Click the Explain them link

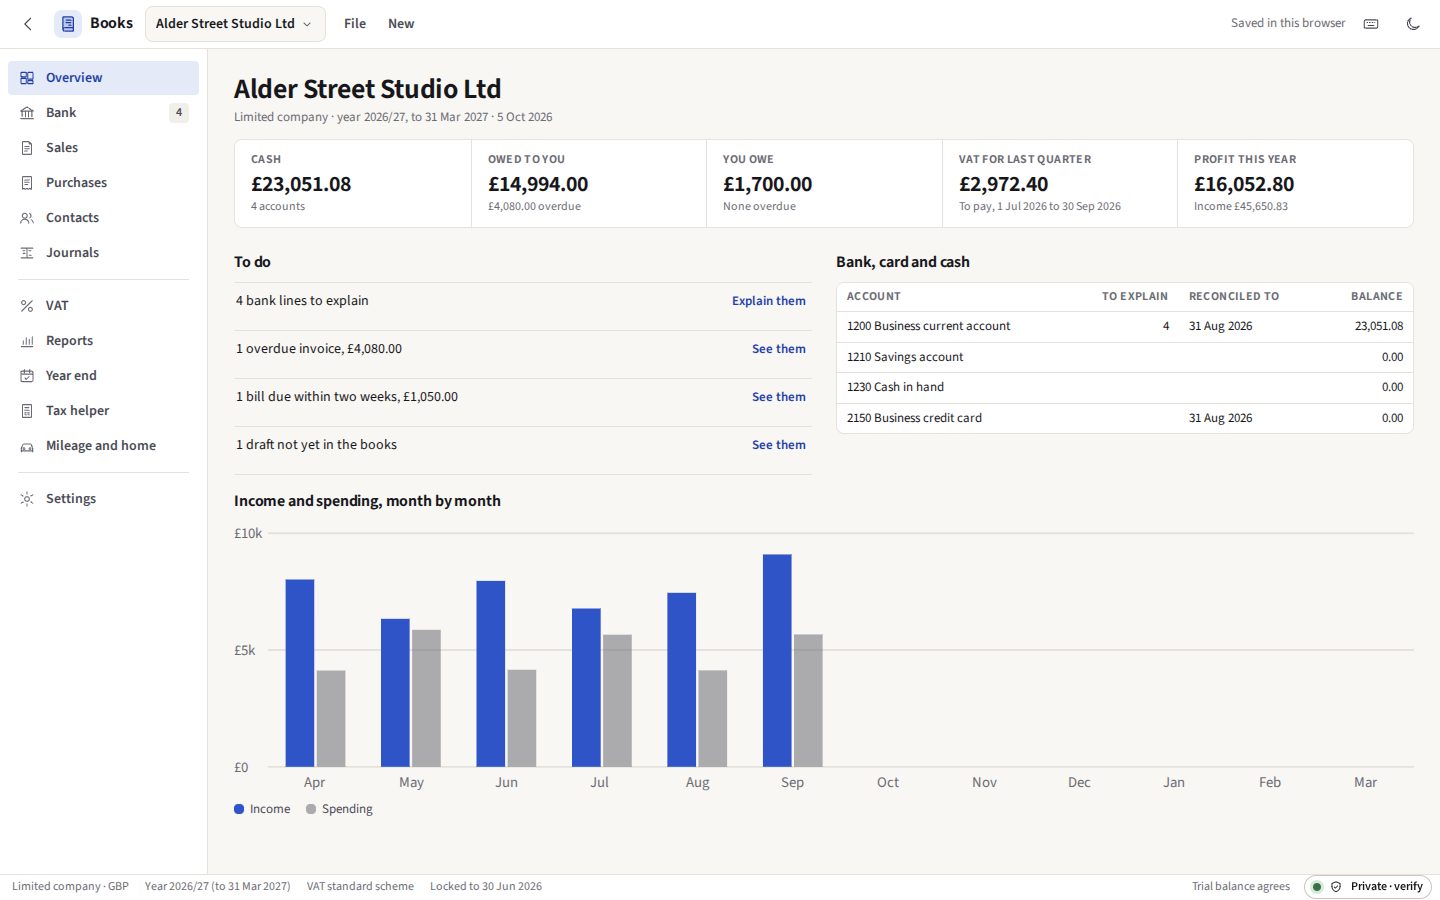(769, 301)
